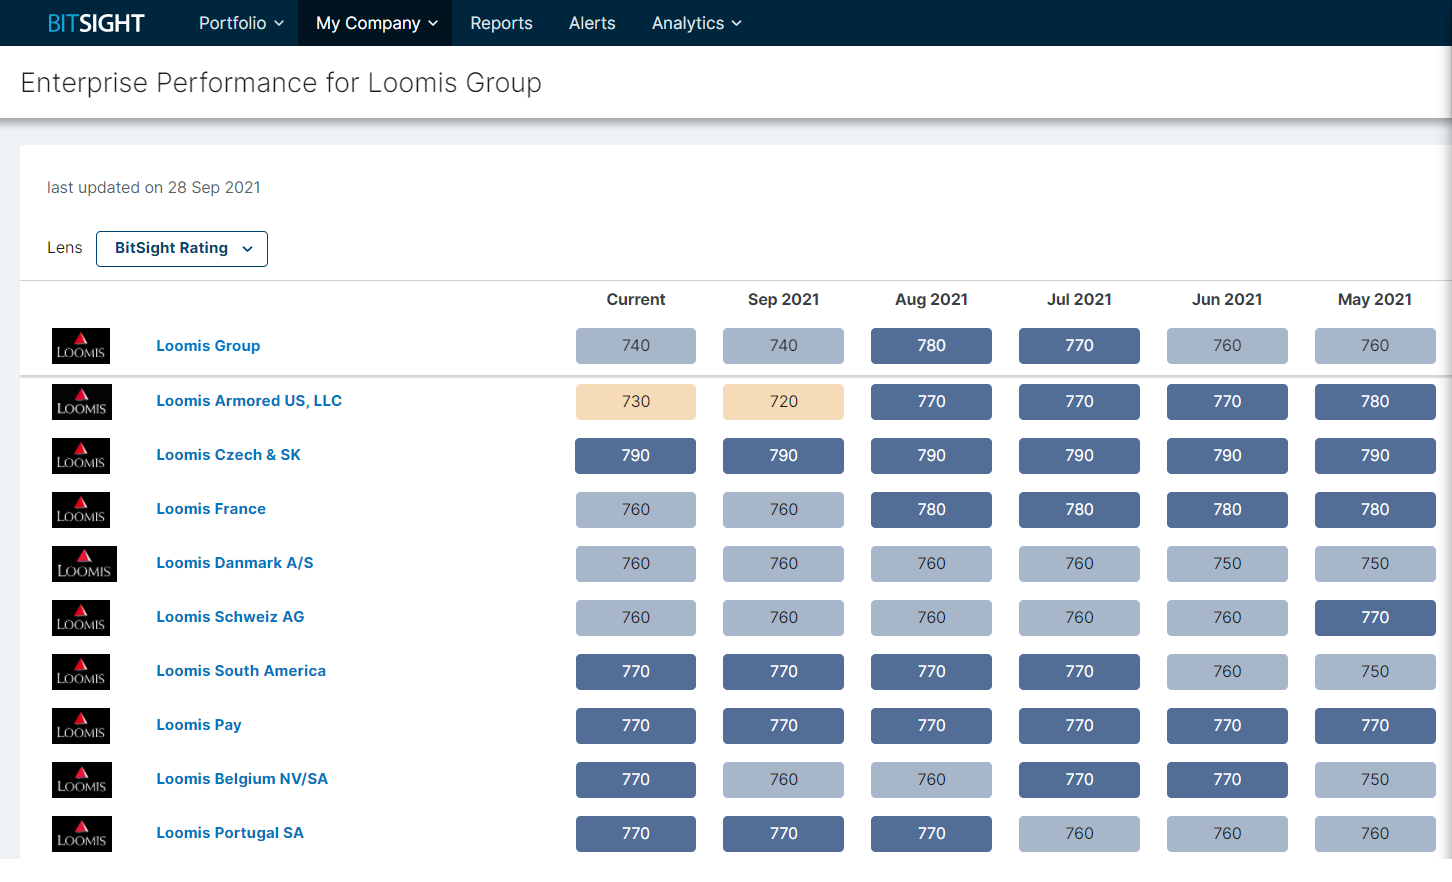The height and width of the screenshot is (882, 1452).
Task: Click the BitSight logo in header
Action: (96, 23)
